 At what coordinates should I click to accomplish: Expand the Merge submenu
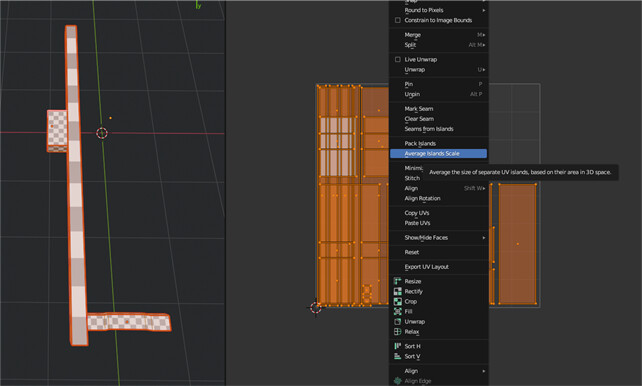(439, 35)
